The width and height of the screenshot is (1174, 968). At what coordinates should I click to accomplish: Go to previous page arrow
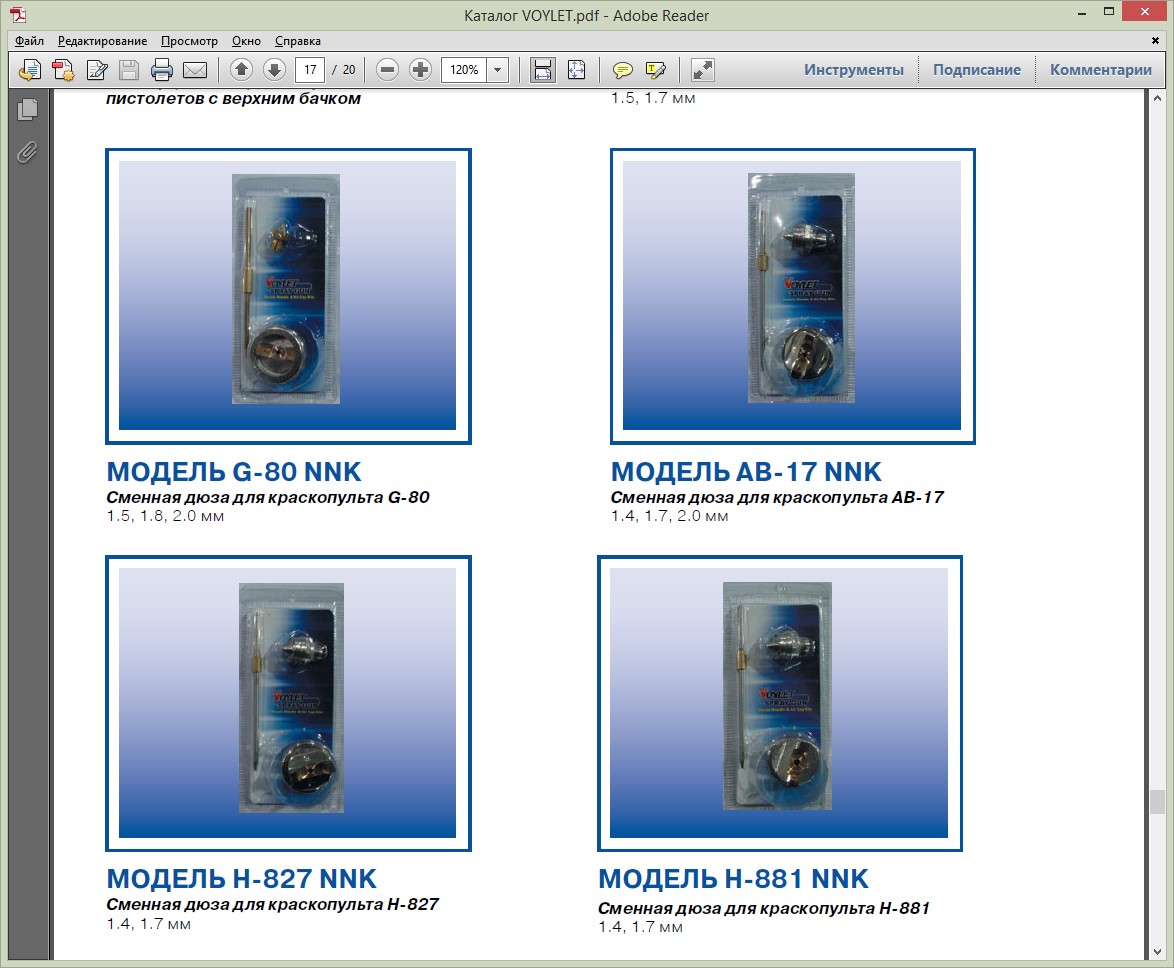point(241,70)
